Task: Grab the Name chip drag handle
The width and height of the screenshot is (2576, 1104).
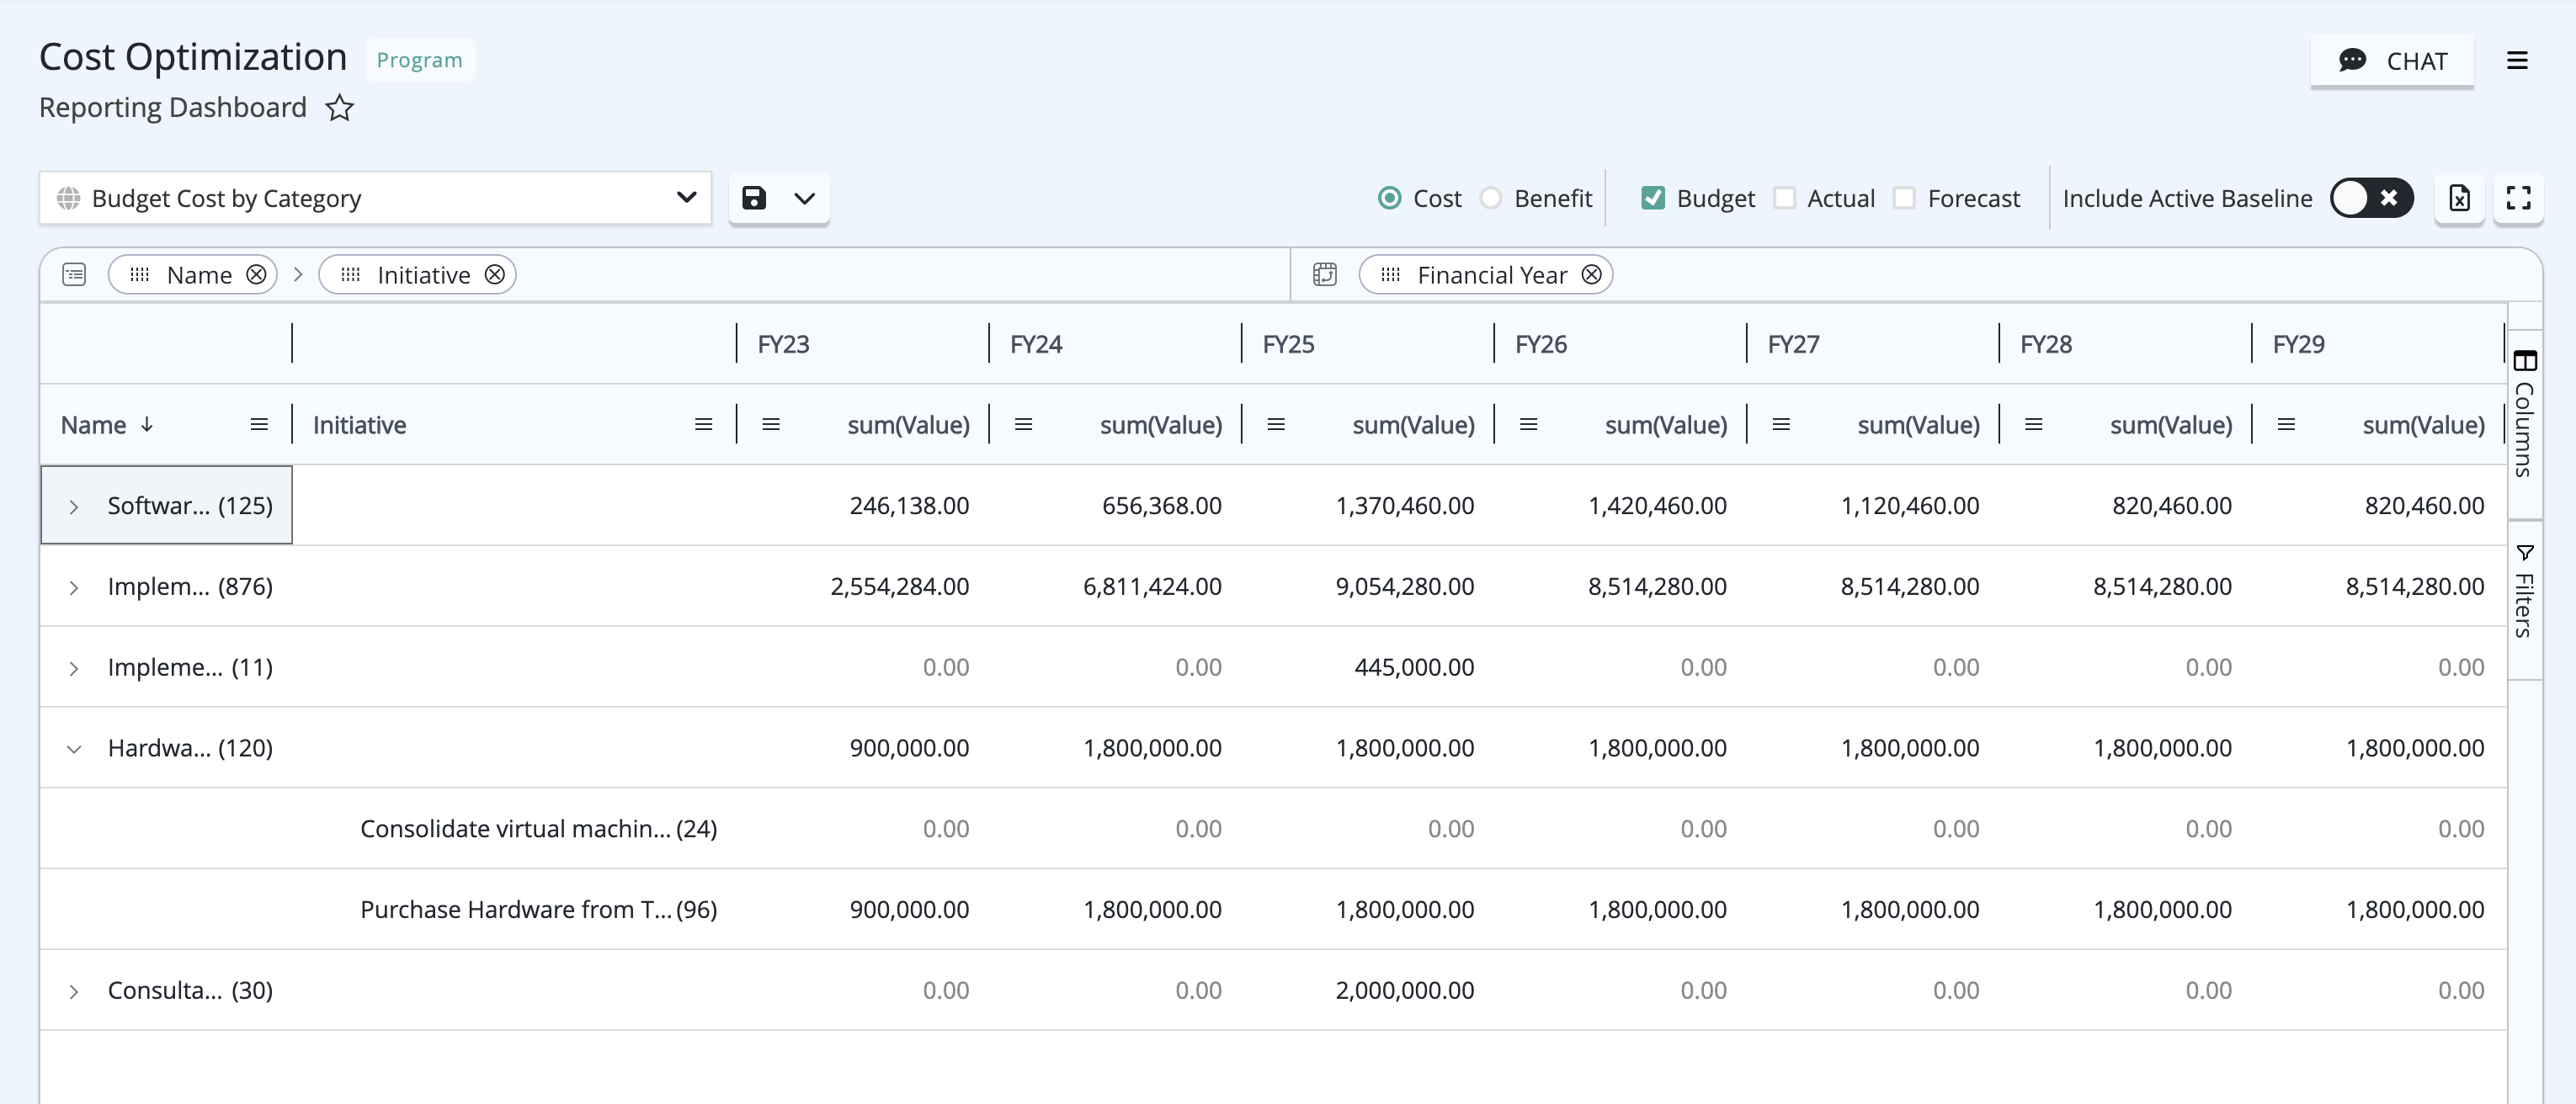Action: point(140,274)
